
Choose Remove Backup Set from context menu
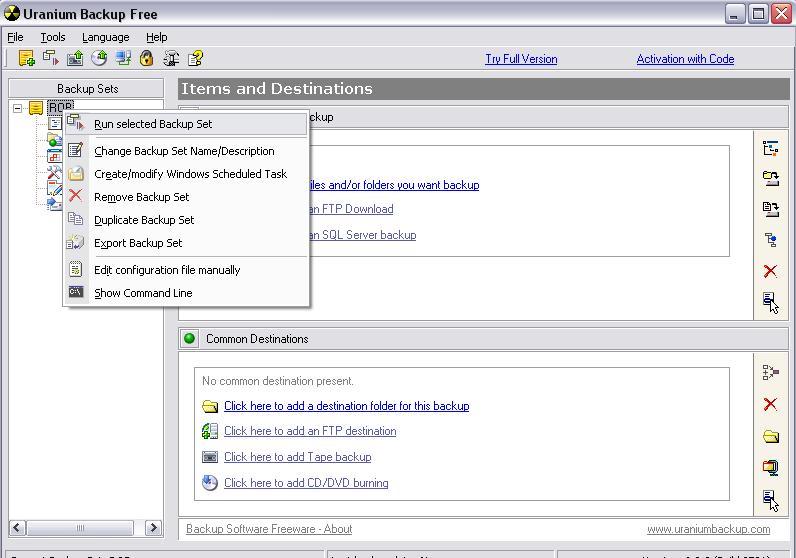click(186, 196)
